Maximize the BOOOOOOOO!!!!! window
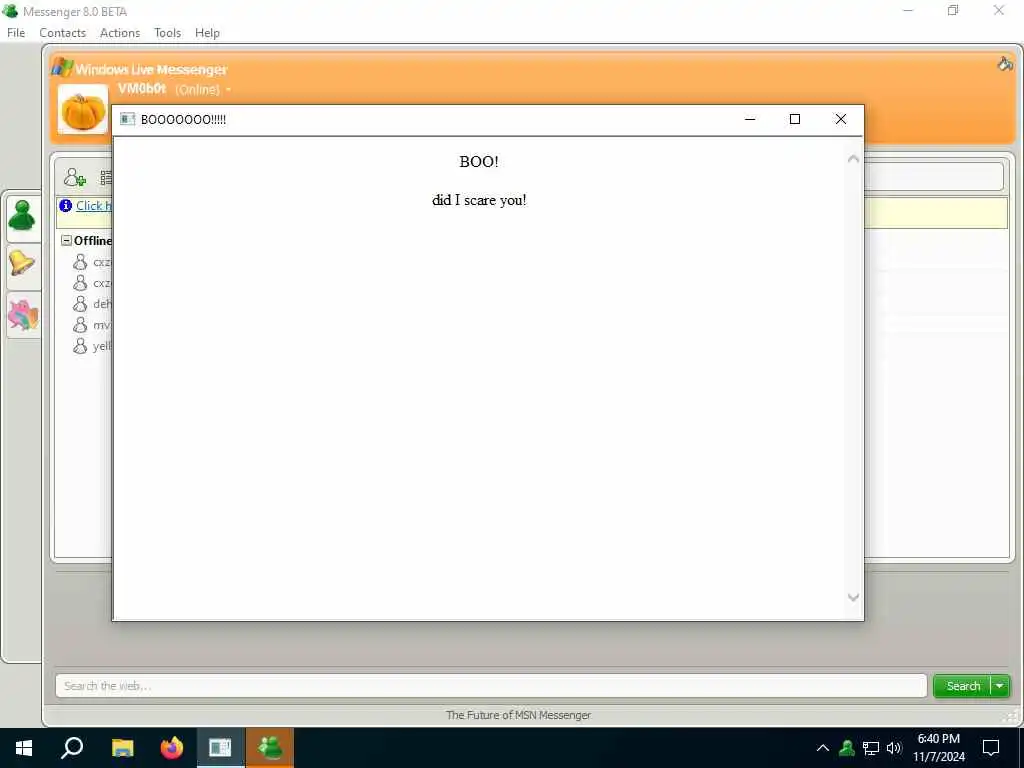Viewport: 1024px width, 768px height. click(x=795, y=119)
